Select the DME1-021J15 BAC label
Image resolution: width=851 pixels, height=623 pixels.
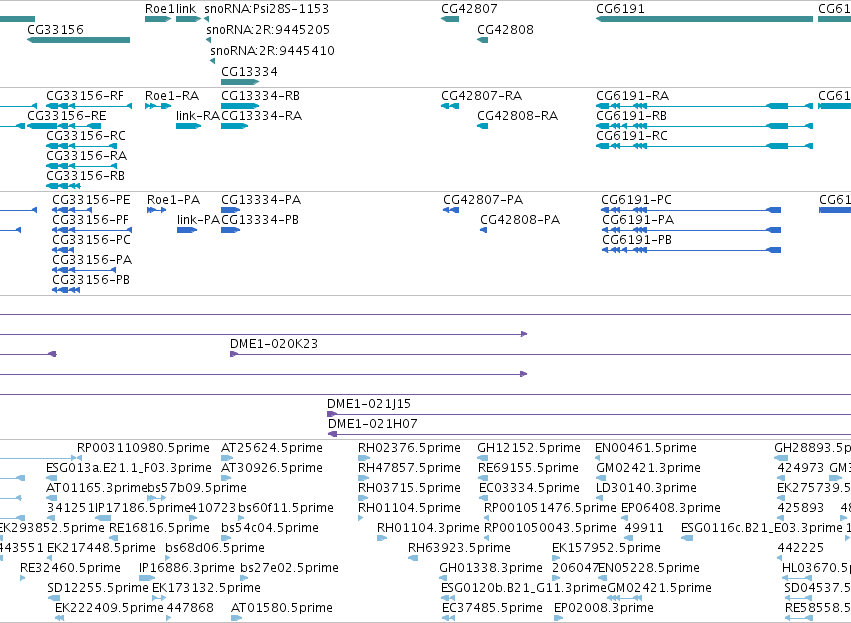click(x=369, y=404)
